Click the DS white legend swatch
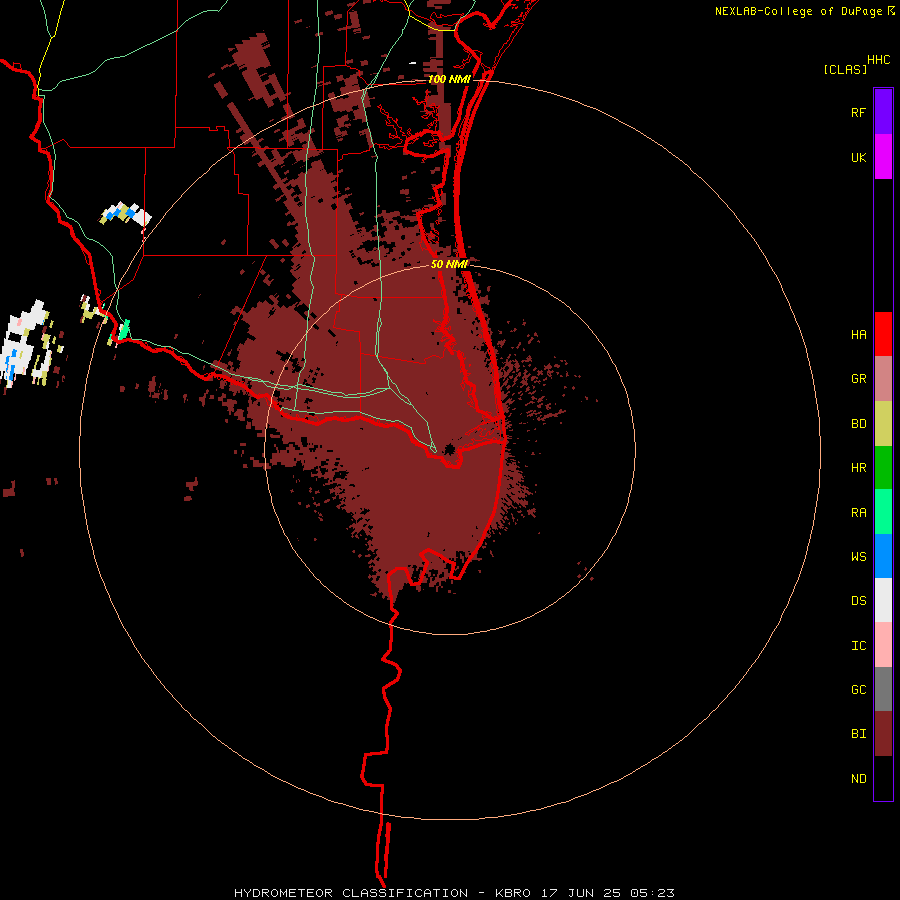The image size is (900, 900). point(883,600)
